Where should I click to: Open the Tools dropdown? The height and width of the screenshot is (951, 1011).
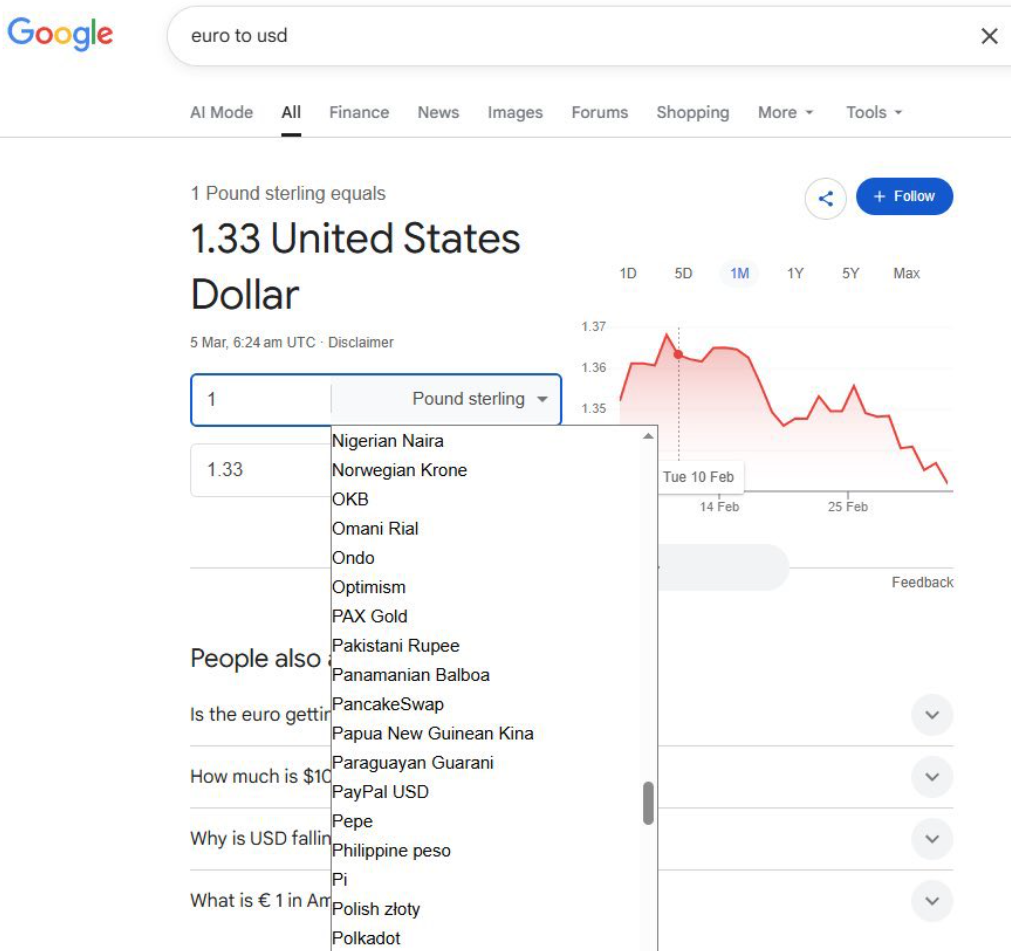point(874,113)
